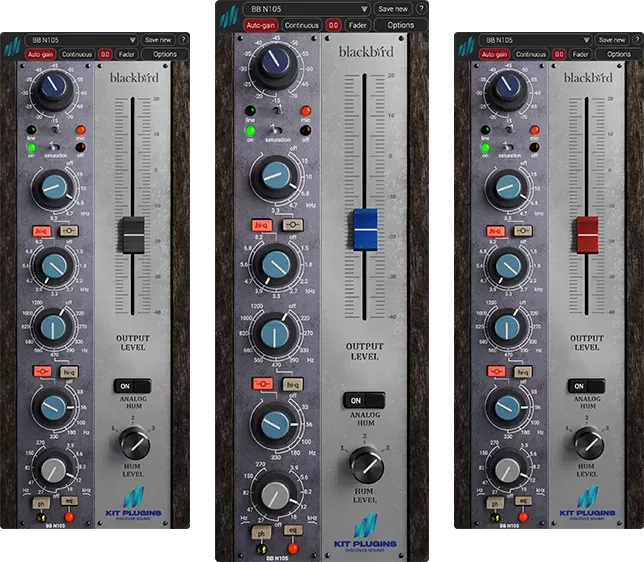Toggle the Analog Hum ON switch in the right plugin
Screen dimensions: 644x562
tap(586, 386)
